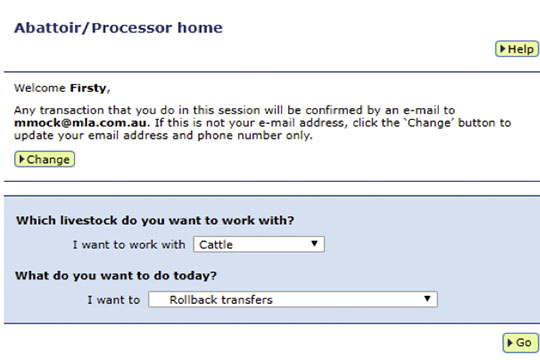Click the confirmation e-mail notice paragraph

[x=262, y=123]
